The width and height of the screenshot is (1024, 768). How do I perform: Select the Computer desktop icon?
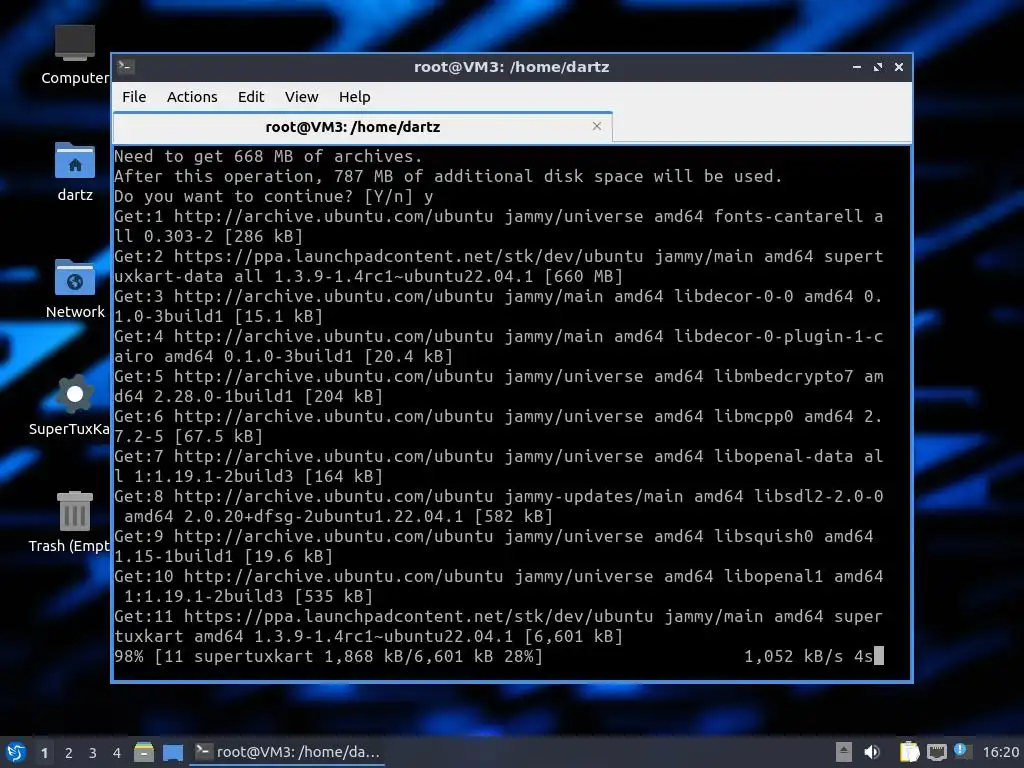pos(75,56)
